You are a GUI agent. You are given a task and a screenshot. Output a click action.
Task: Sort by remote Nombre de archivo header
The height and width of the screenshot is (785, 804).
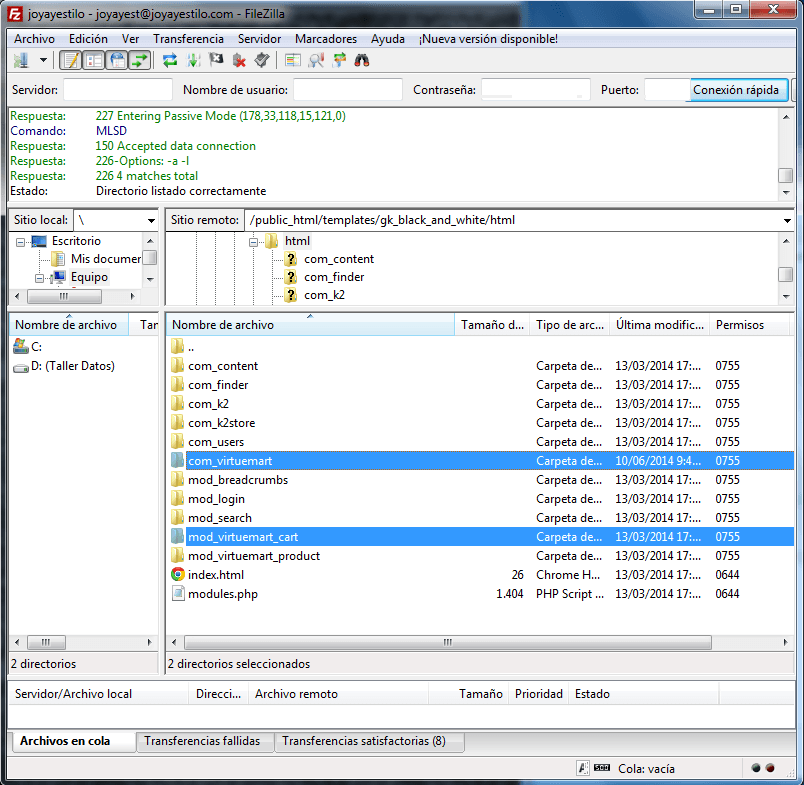tap(311, 325)
